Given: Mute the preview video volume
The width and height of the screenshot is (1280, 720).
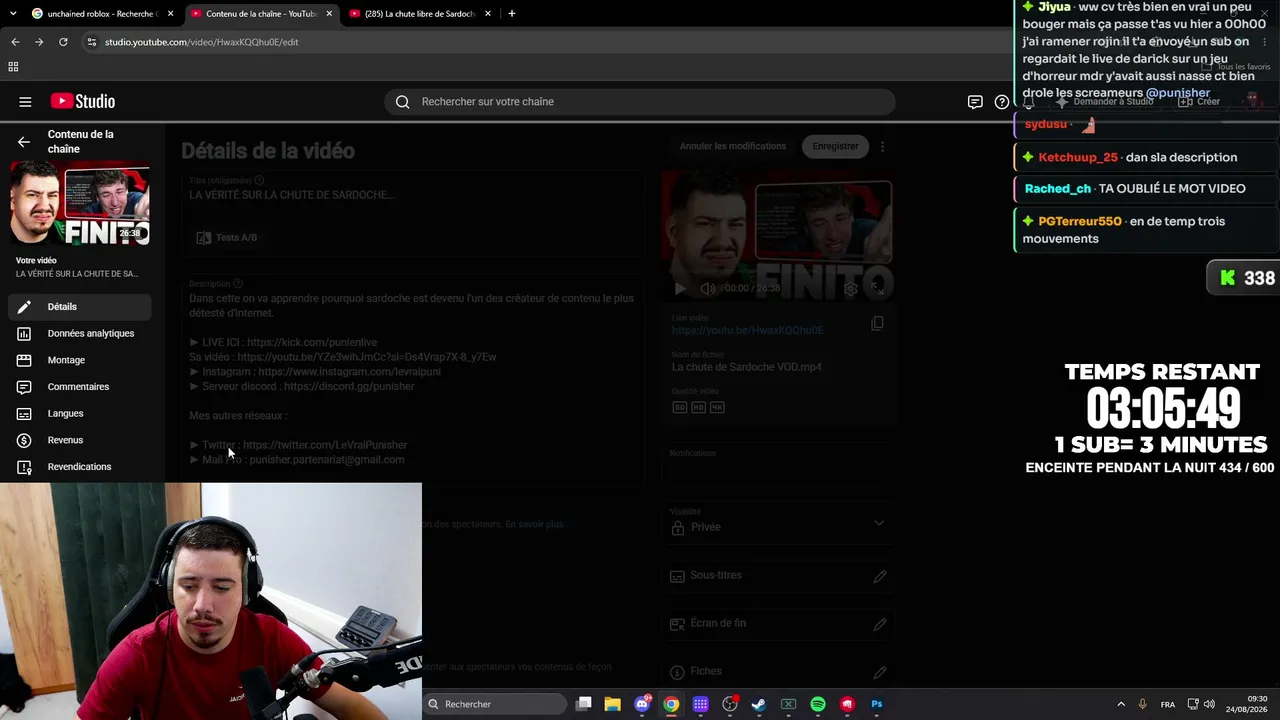Looking at the screenshot, I should pos(707,288).
